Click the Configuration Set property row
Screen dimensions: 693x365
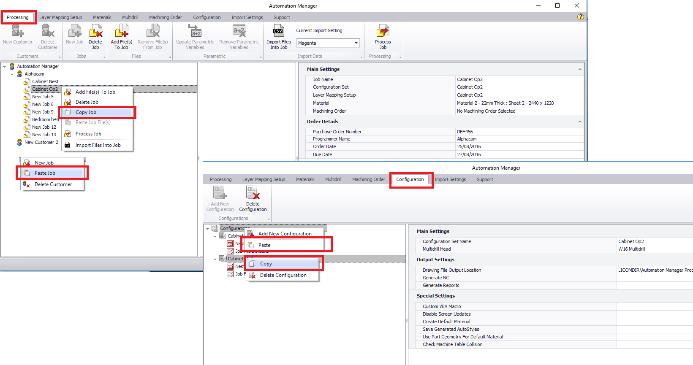pyautogui.click(x=445, y=87)
